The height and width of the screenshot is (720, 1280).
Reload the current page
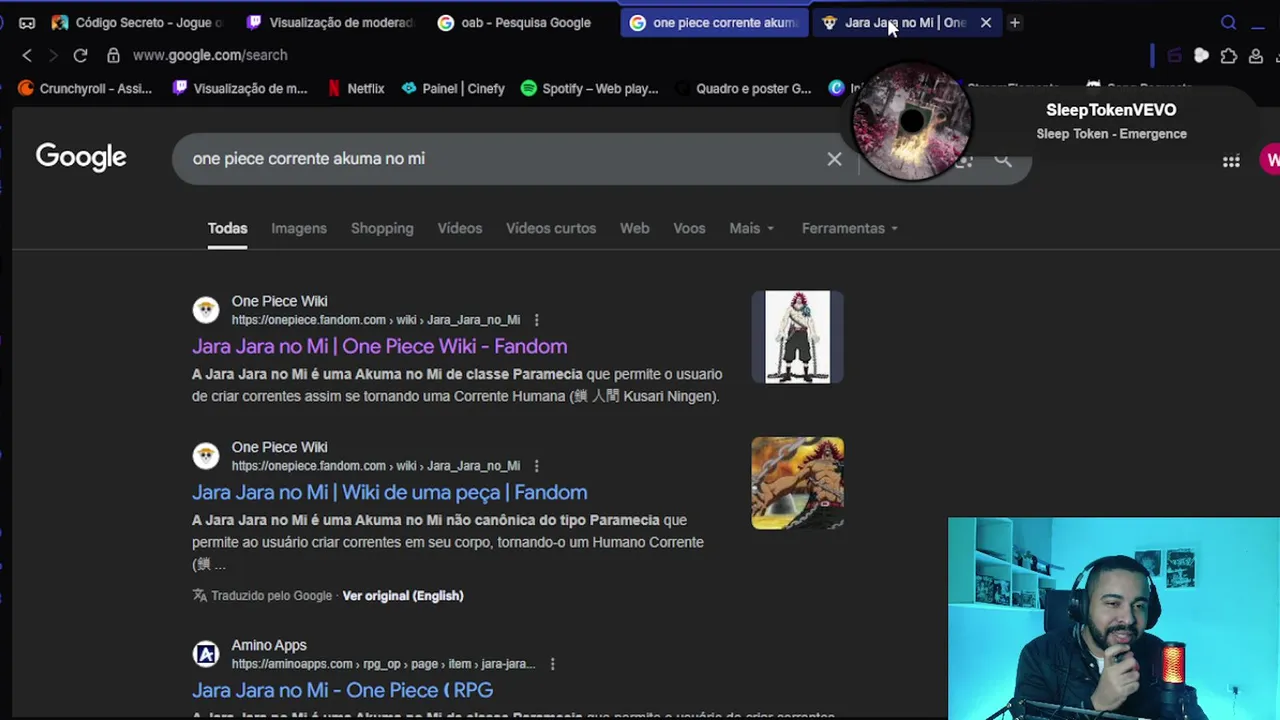click(x=80, y=55)
